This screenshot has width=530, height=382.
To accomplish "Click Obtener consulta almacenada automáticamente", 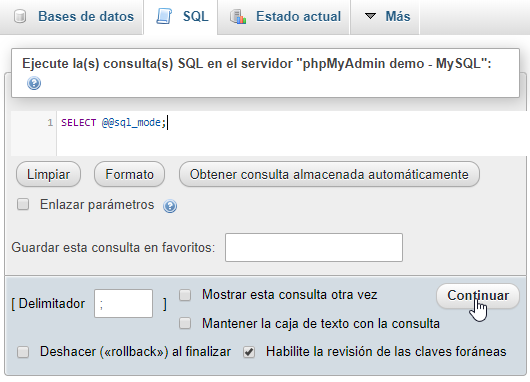I will pyautogui.click(x=329, y=174).
